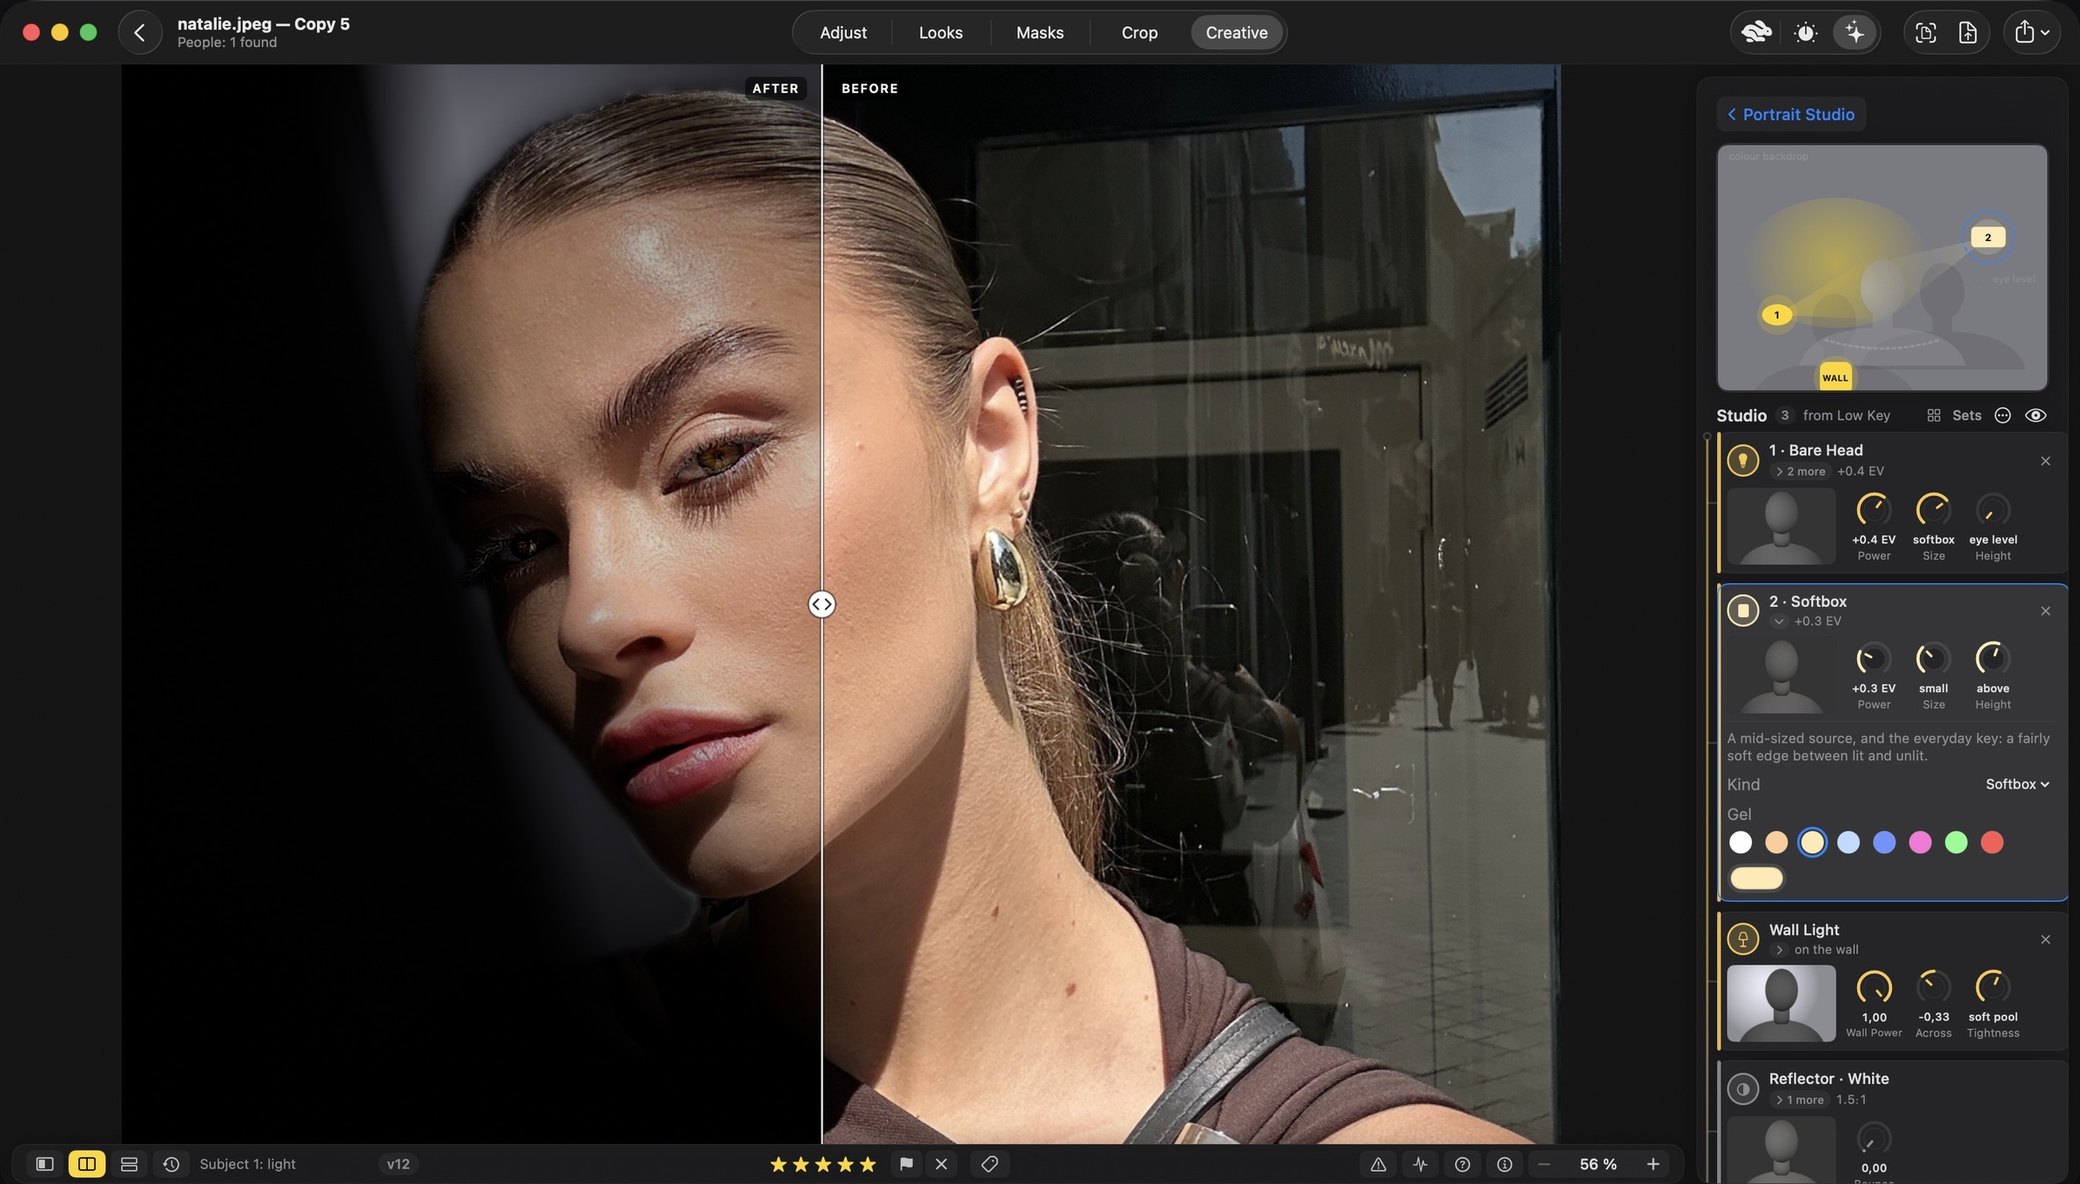Click the sparkle auto-enhance icon
This screenshot has width=2080, height=1184.
tap(1855, 33)
